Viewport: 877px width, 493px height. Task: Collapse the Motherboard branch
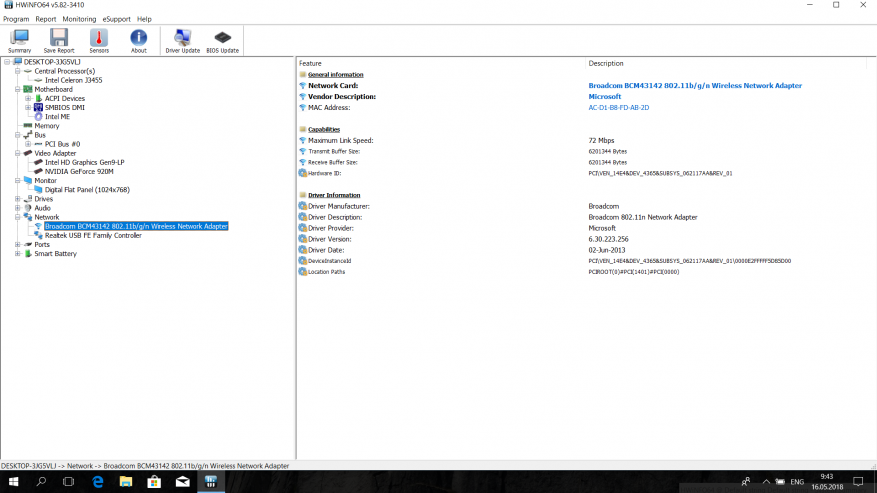[x=18, y=90]
